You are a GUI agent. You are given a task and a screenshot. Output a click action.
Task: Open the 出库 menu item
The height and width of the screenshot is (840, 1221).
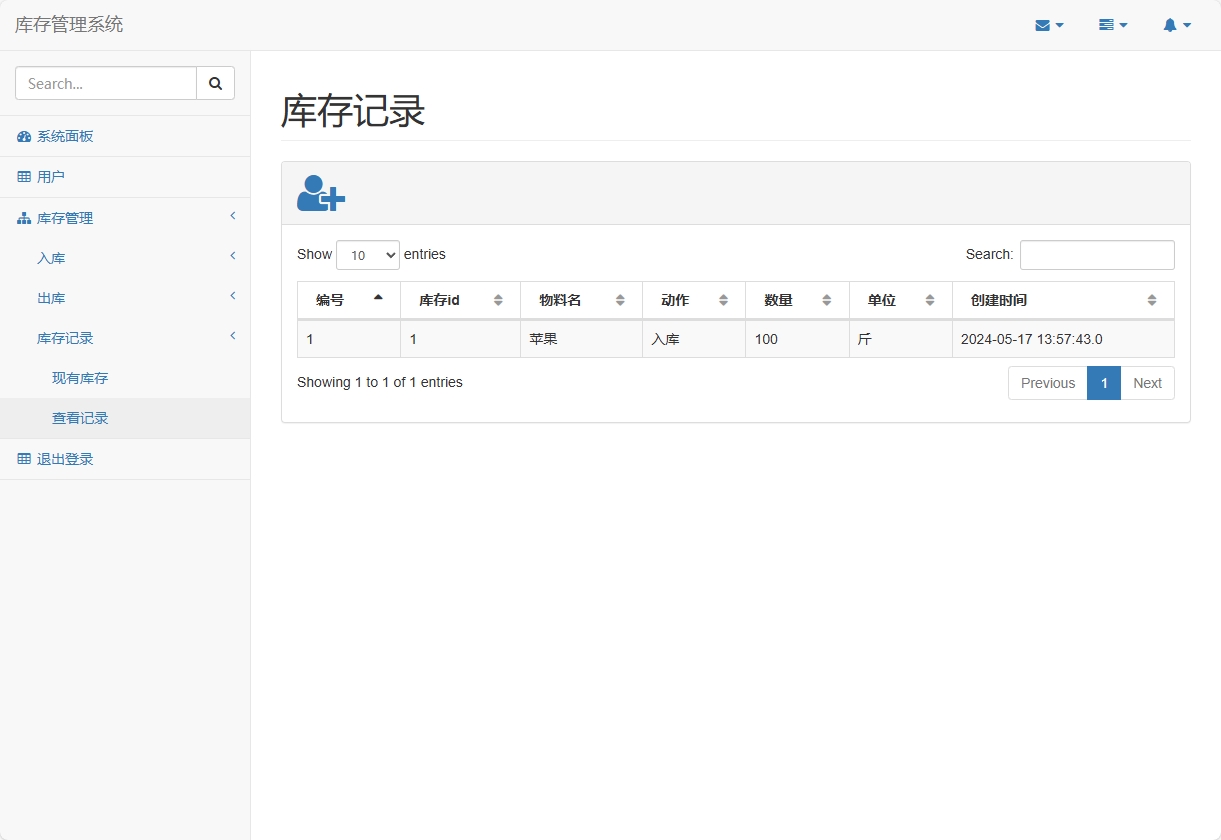pos(51,297)
